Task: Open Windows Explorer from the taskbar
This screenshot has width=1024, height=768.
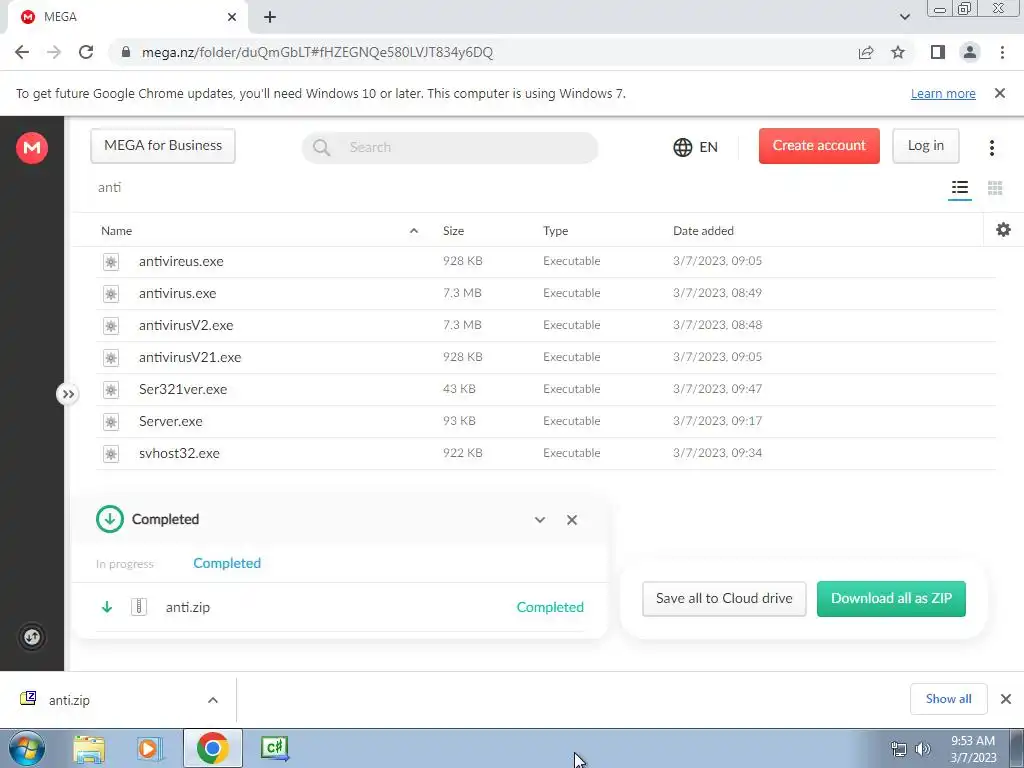Action: tap(89, 749)
